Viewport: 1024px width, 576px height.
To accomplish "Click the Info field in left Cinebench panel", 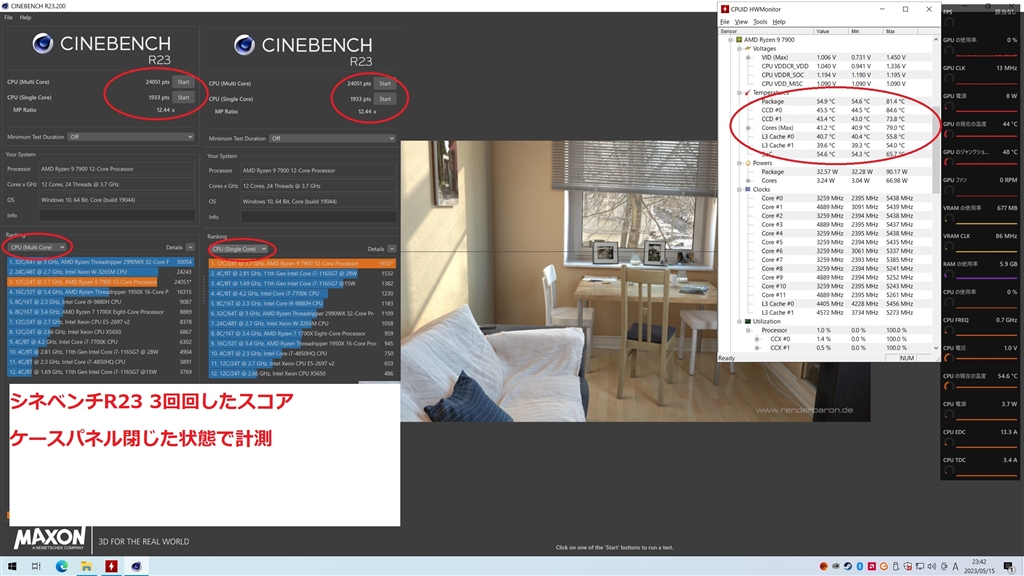I will point(117,216).
